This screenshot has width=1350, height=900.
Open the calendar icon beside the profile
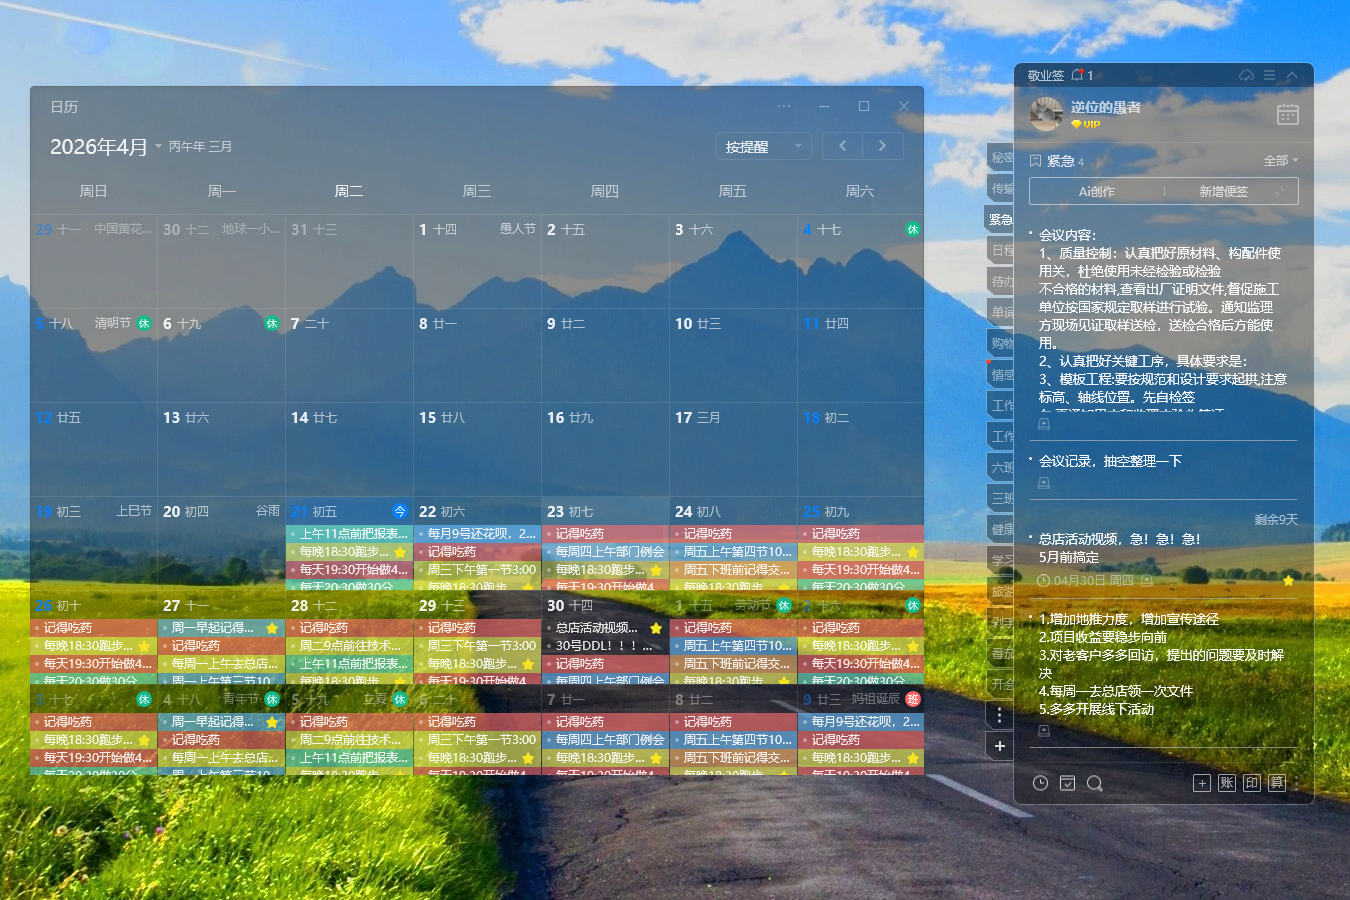pyautogui.click(x=1287, y=115)
